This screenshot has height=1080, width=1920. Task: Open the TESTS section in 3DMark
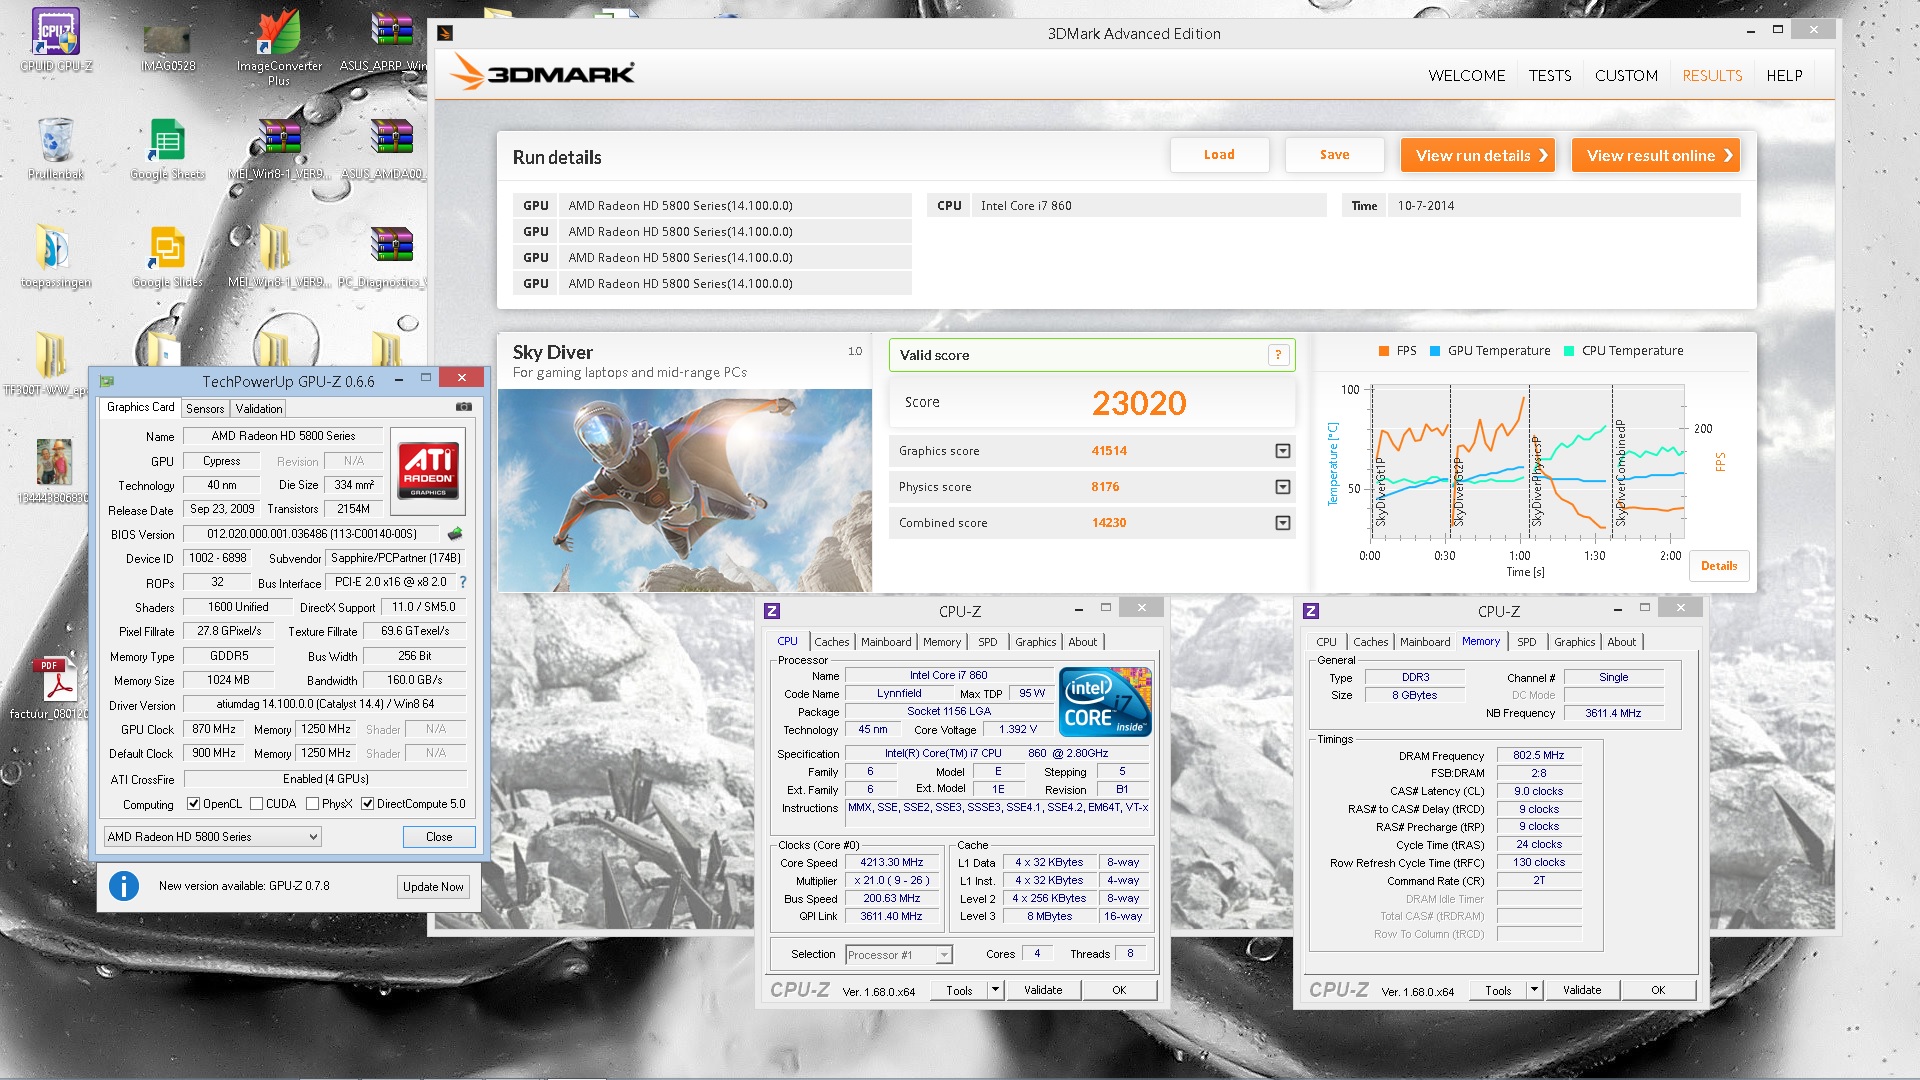tap(1550, 76)
